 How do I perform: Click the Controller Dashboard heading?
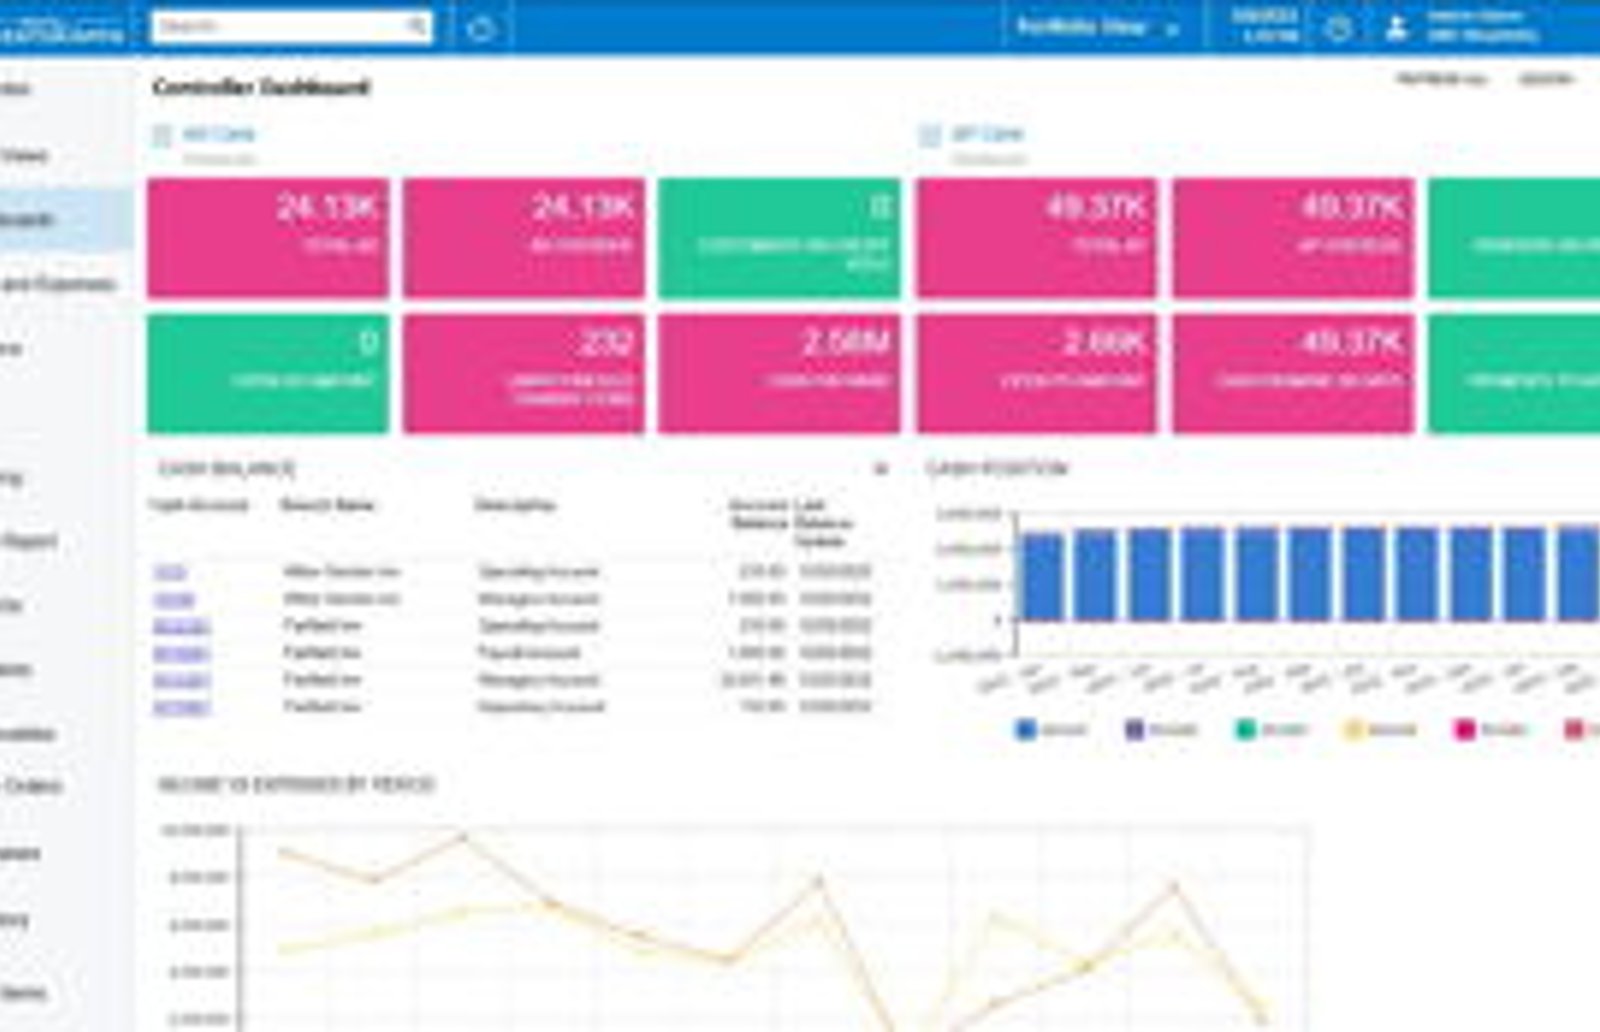(x=261, y=87)
